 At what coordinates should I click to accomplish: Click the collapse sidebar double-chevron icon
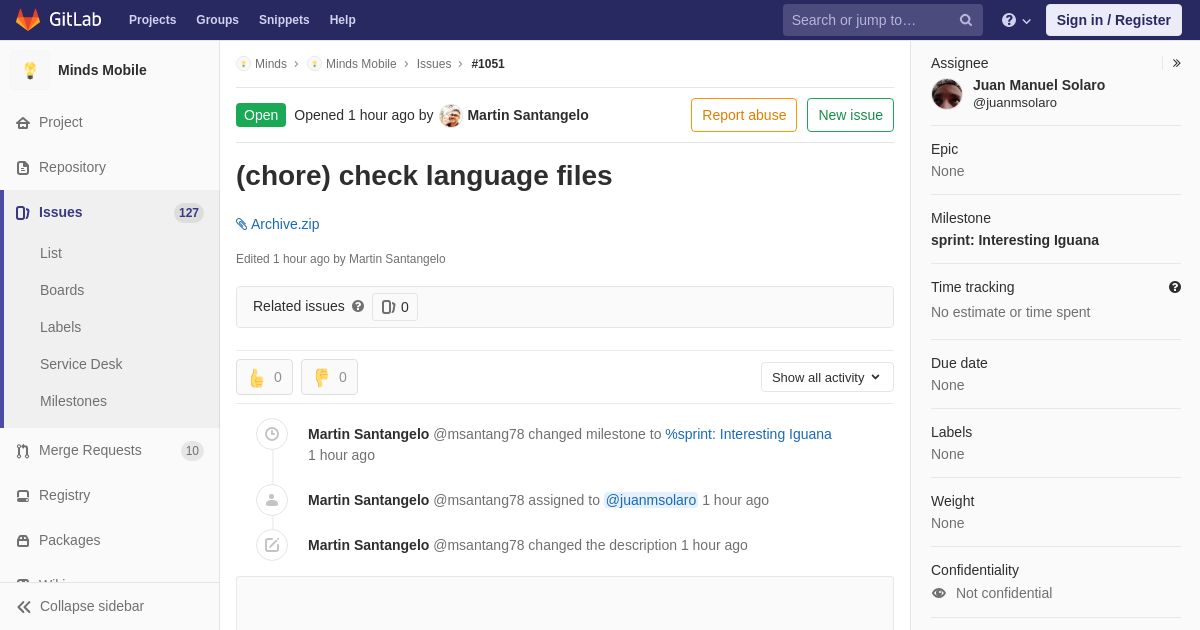click(24, 607)
